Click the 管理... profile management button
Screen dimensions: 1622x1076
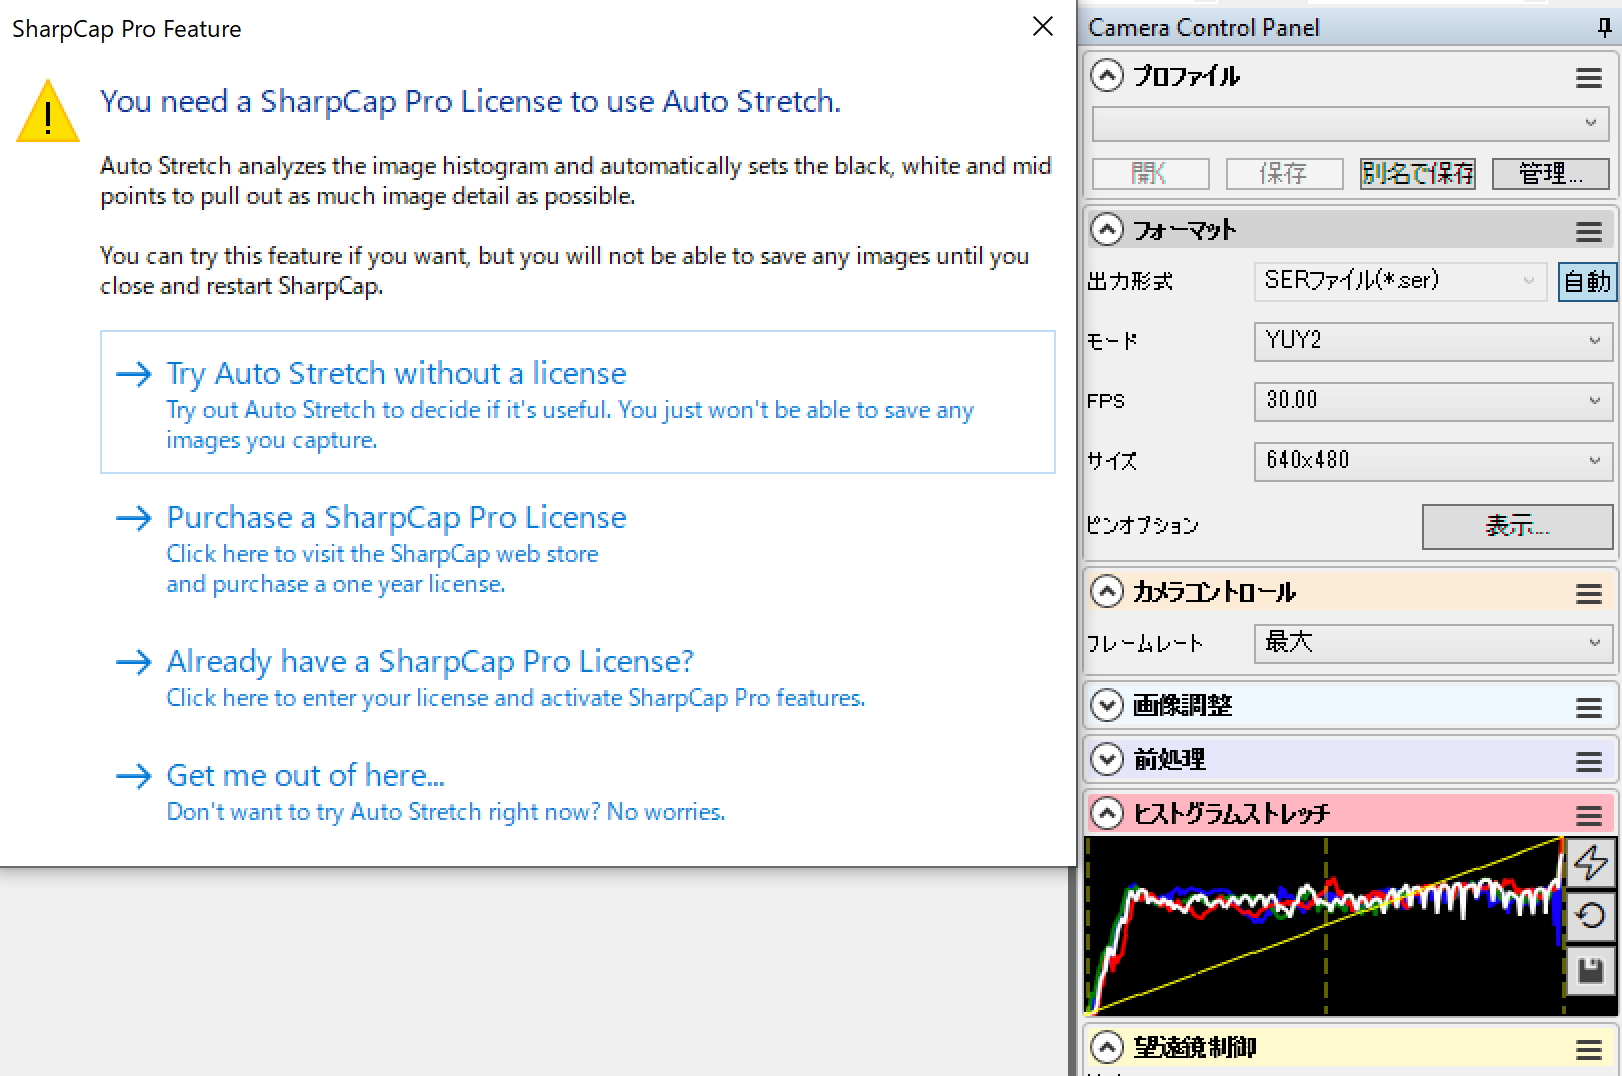pyautogui.click(x=1550, y=173)
